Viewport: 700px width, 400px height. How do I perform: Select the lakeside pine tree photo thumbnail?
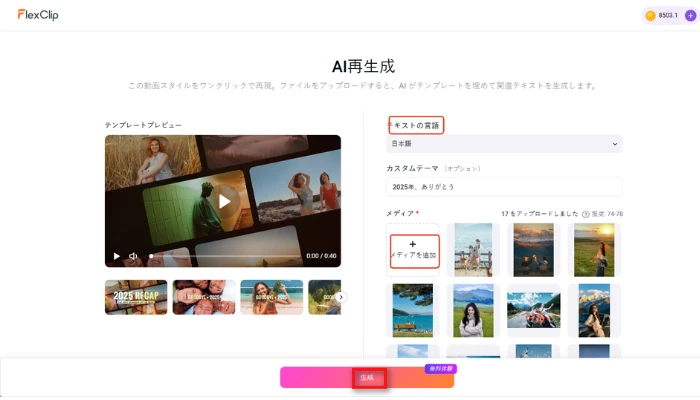click(x=413, y=310)
